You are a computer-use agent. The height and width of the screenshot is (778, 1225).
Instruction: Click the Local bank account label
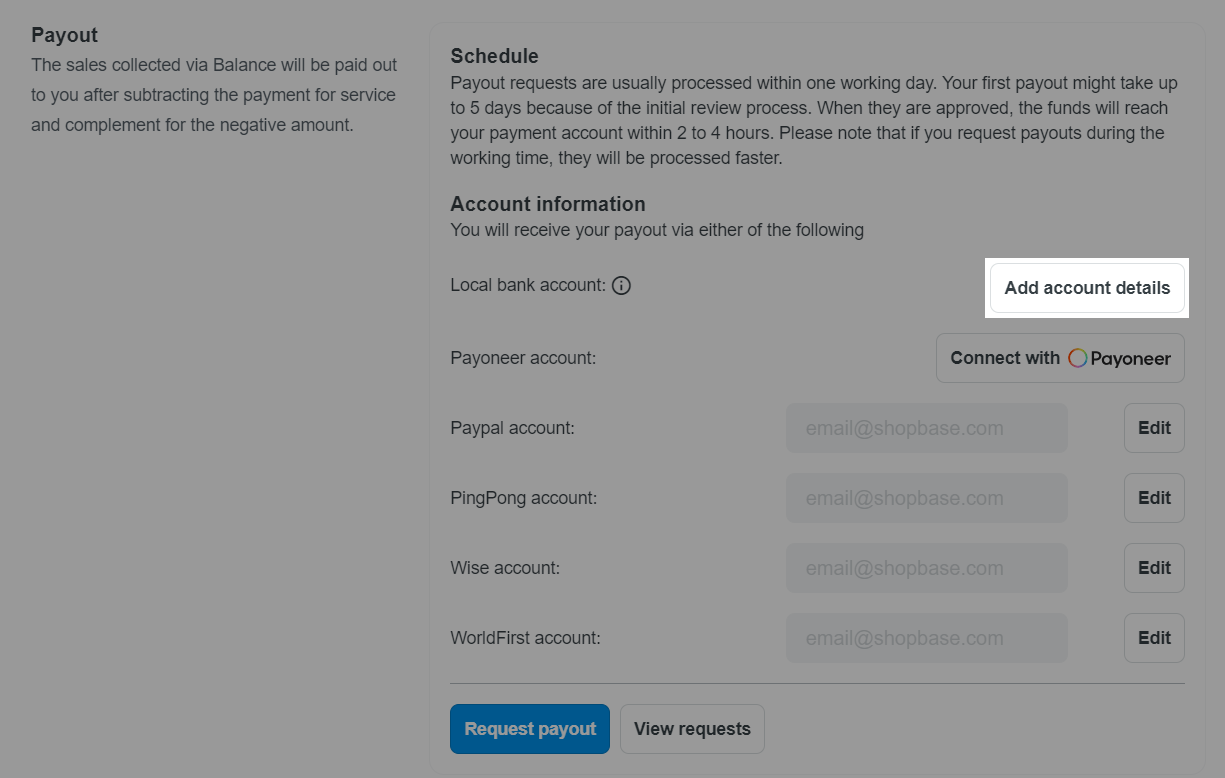(x=528, y=286)
